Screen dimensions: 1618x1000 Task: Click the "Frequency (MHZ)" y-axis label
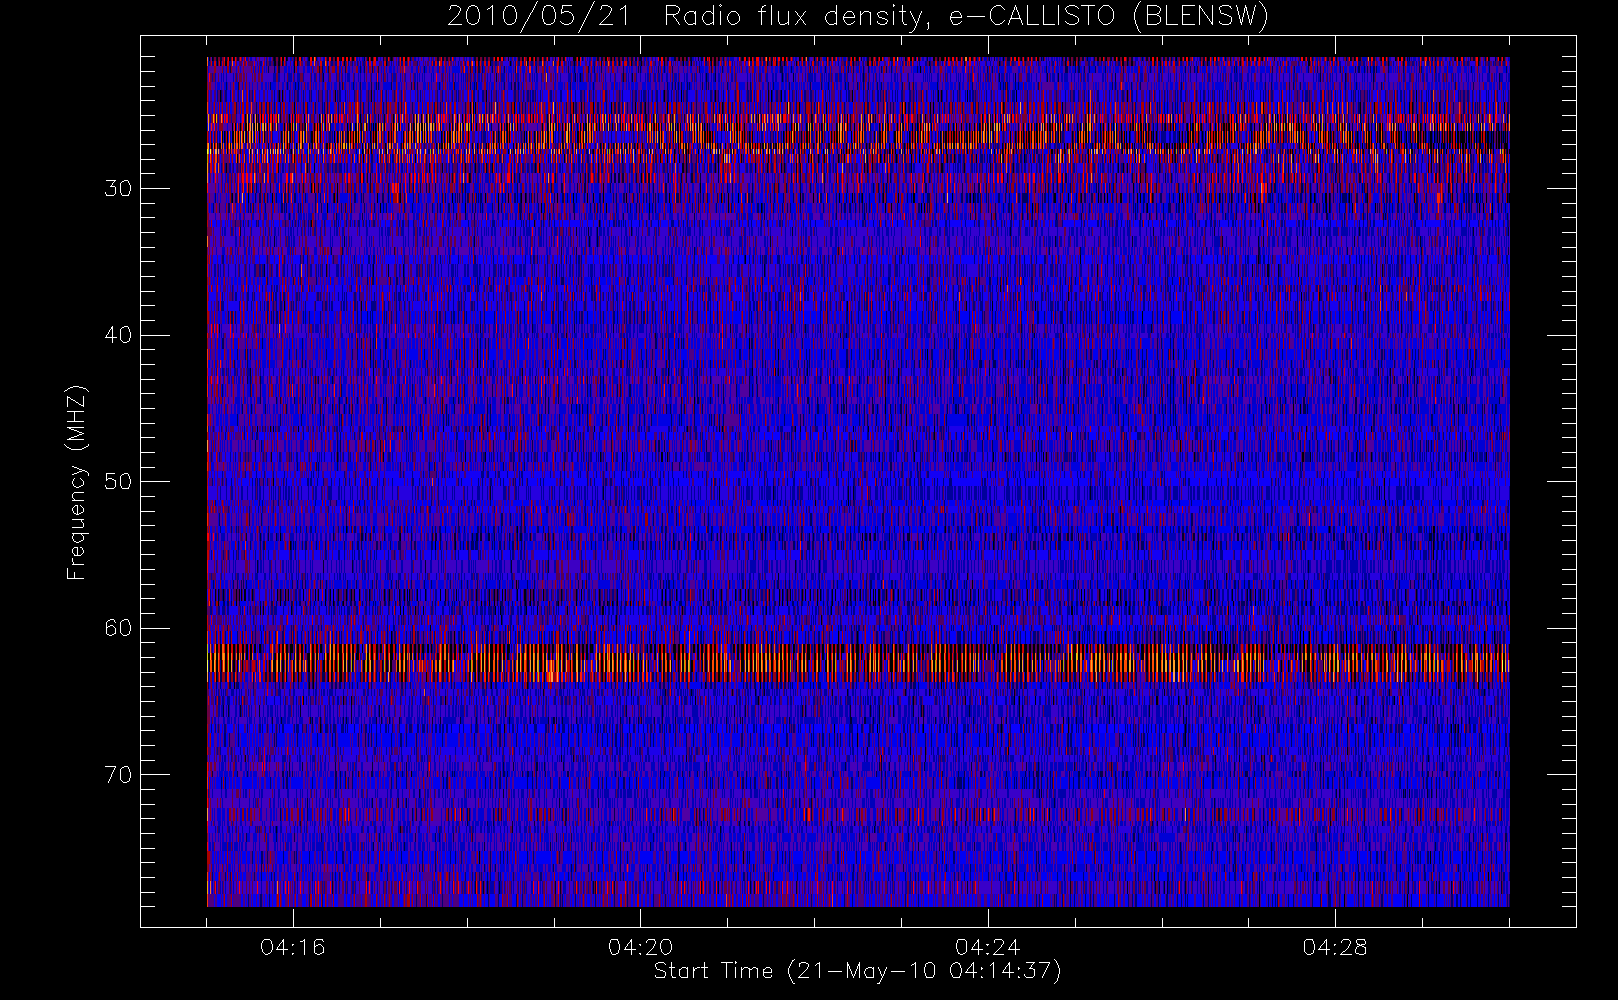point(77,482)
